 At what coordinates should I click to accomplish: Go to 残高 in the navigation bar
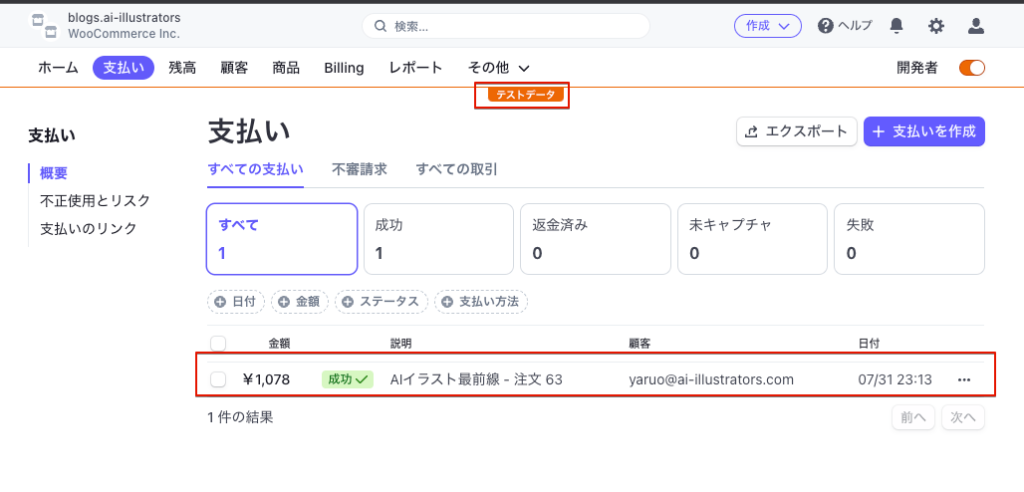pos(182,68)
